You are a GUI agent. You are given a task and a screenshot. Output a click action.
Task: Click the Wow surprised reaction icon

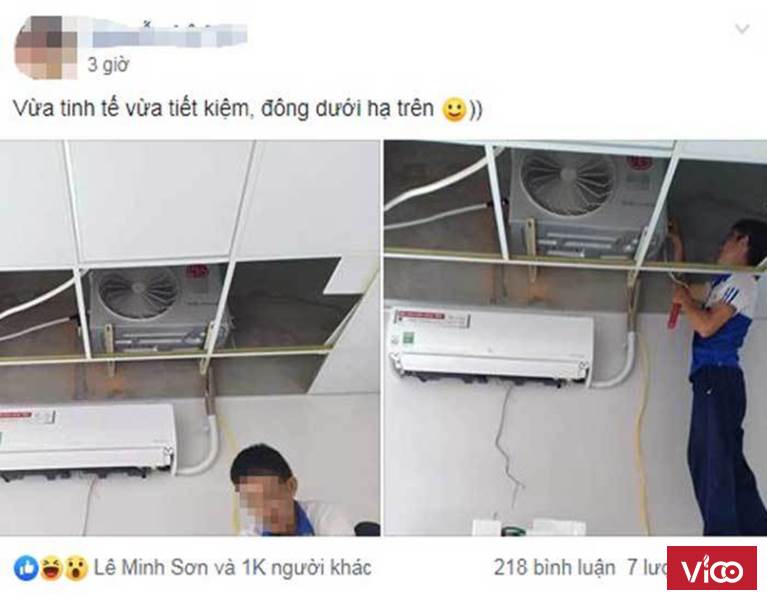point(76,568)
